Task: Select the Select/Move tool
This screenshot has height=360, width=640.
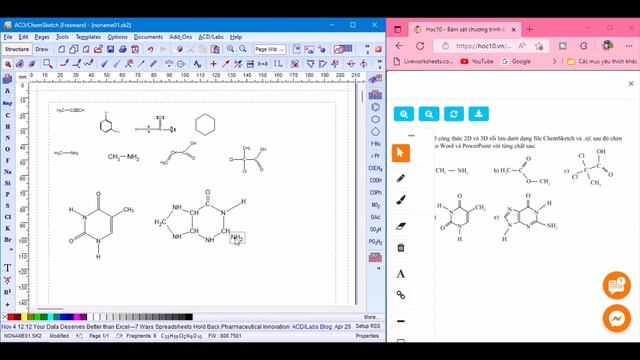Action: [x=7, y=64]
